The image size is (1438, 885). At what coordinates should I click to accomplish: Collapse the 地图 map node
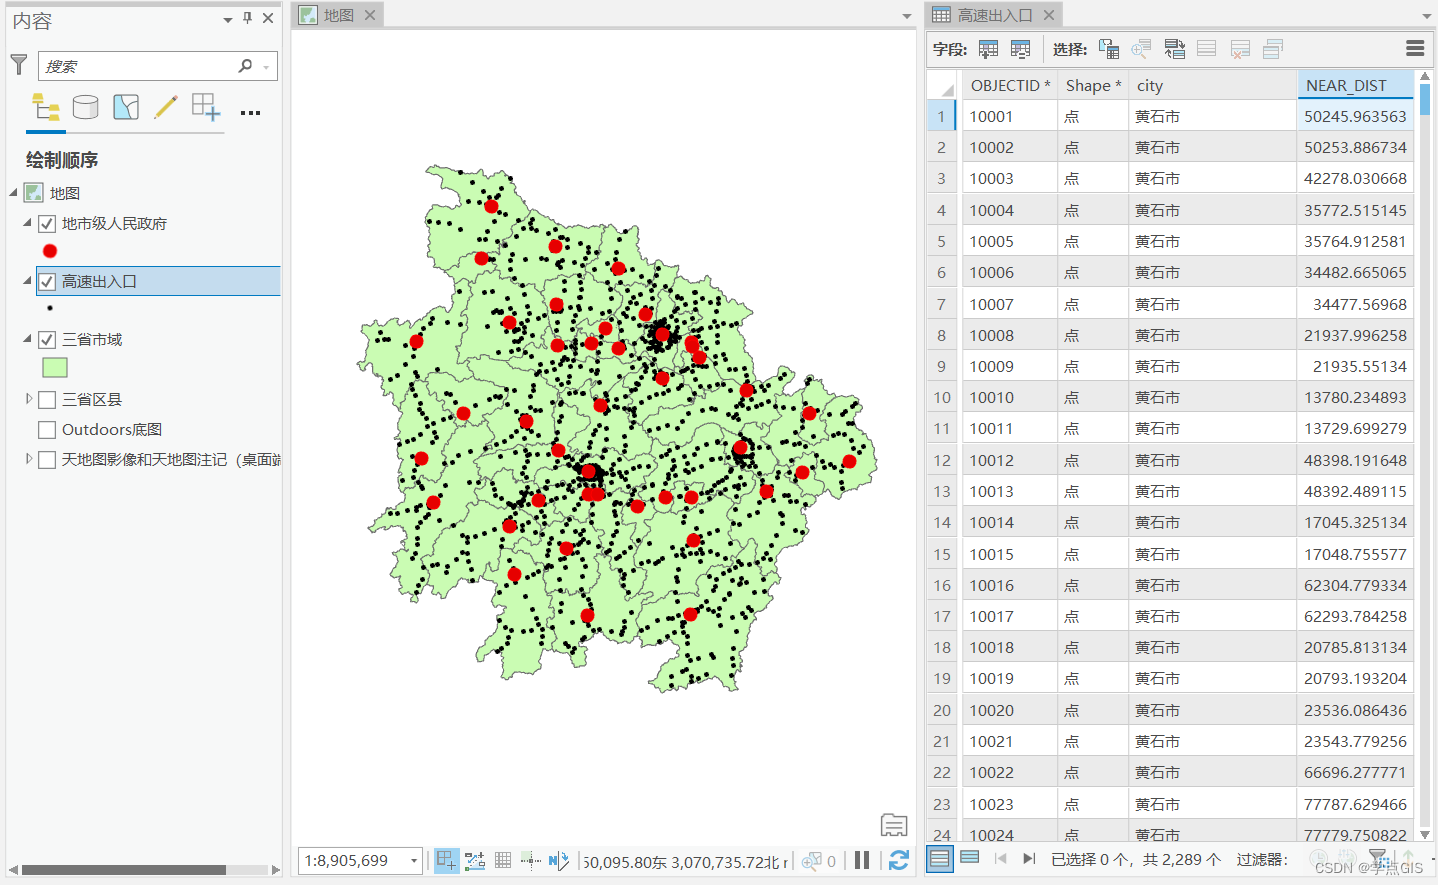[x=14, y=192]
